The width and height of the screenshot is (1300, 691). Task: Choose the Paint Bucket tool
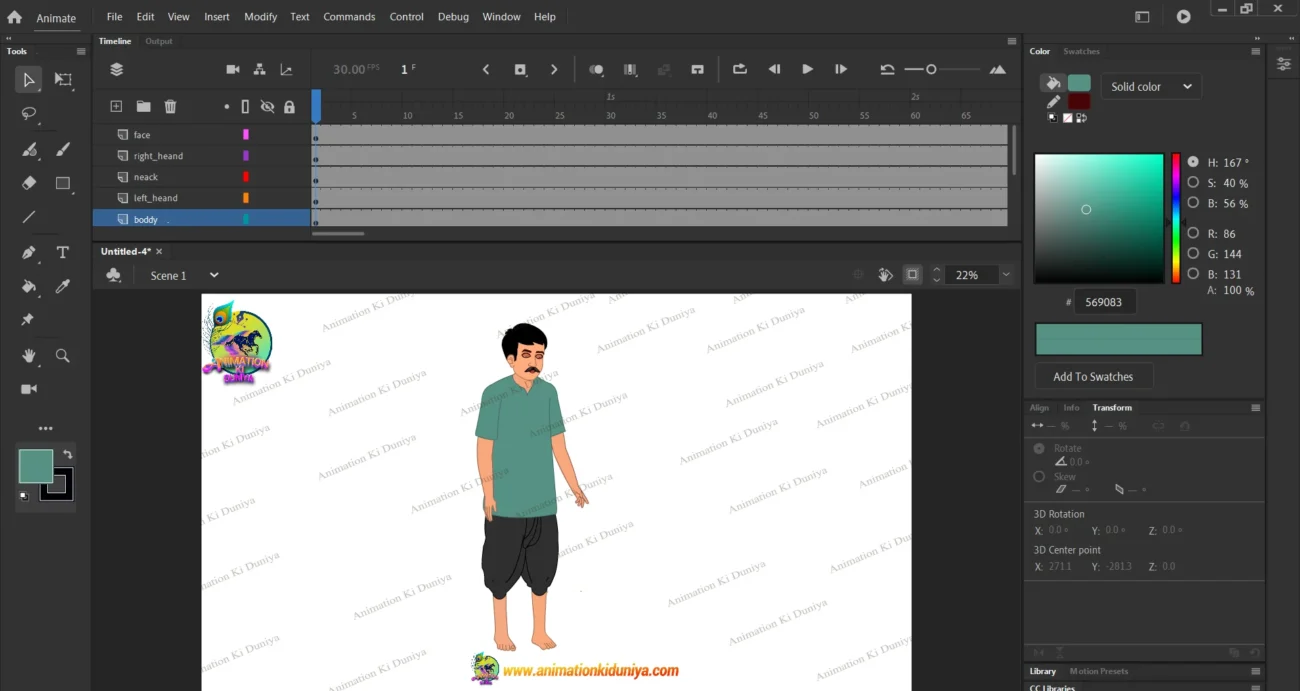29,286
